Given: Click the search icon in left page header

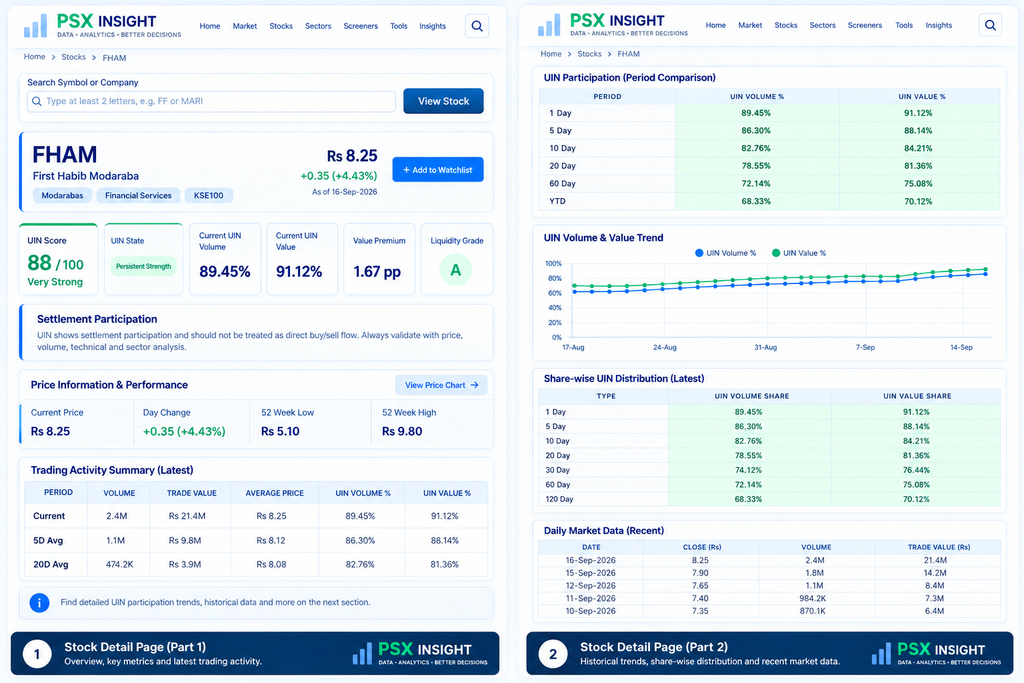Looking at the screenshot, I should (x=477, y=26).
